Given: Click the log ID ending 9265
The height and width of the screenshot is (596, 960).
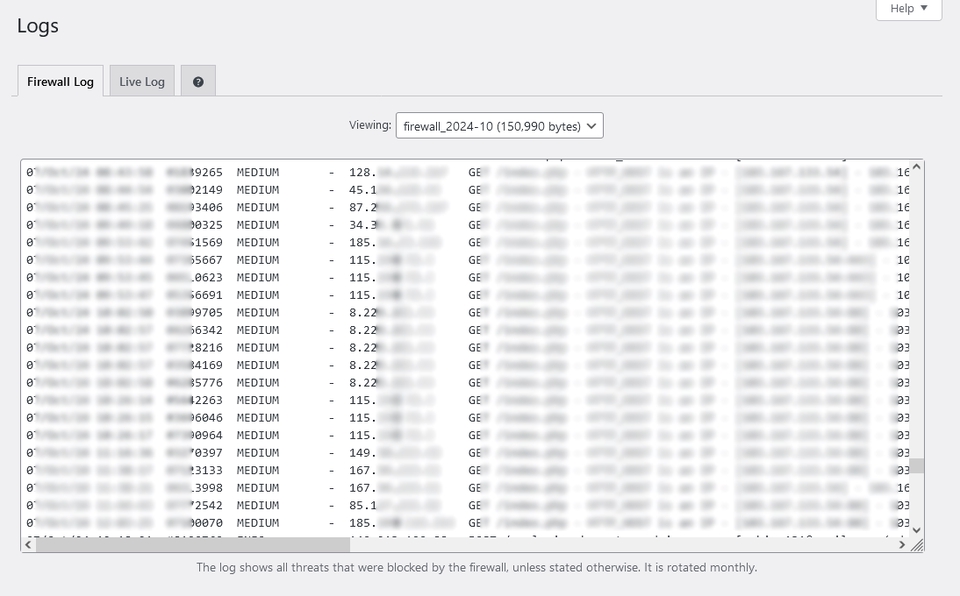Looking at the screenshot, I should point(195,173).
